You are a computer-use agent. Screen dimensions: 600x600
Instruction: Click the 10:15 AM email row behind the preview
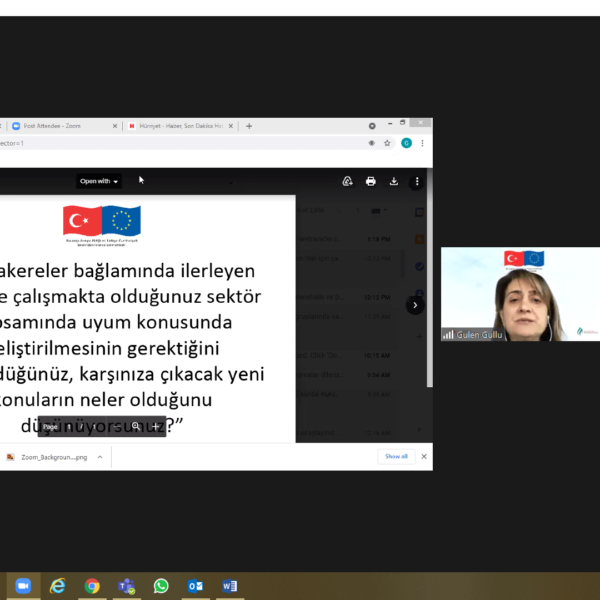(347, 355)
